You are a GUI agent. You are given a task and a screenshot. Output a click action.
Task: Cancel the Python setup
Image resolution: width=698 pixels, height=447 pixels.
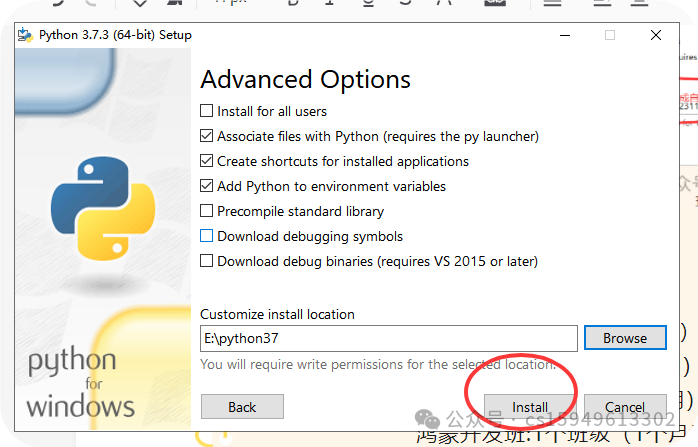[625, 406]
